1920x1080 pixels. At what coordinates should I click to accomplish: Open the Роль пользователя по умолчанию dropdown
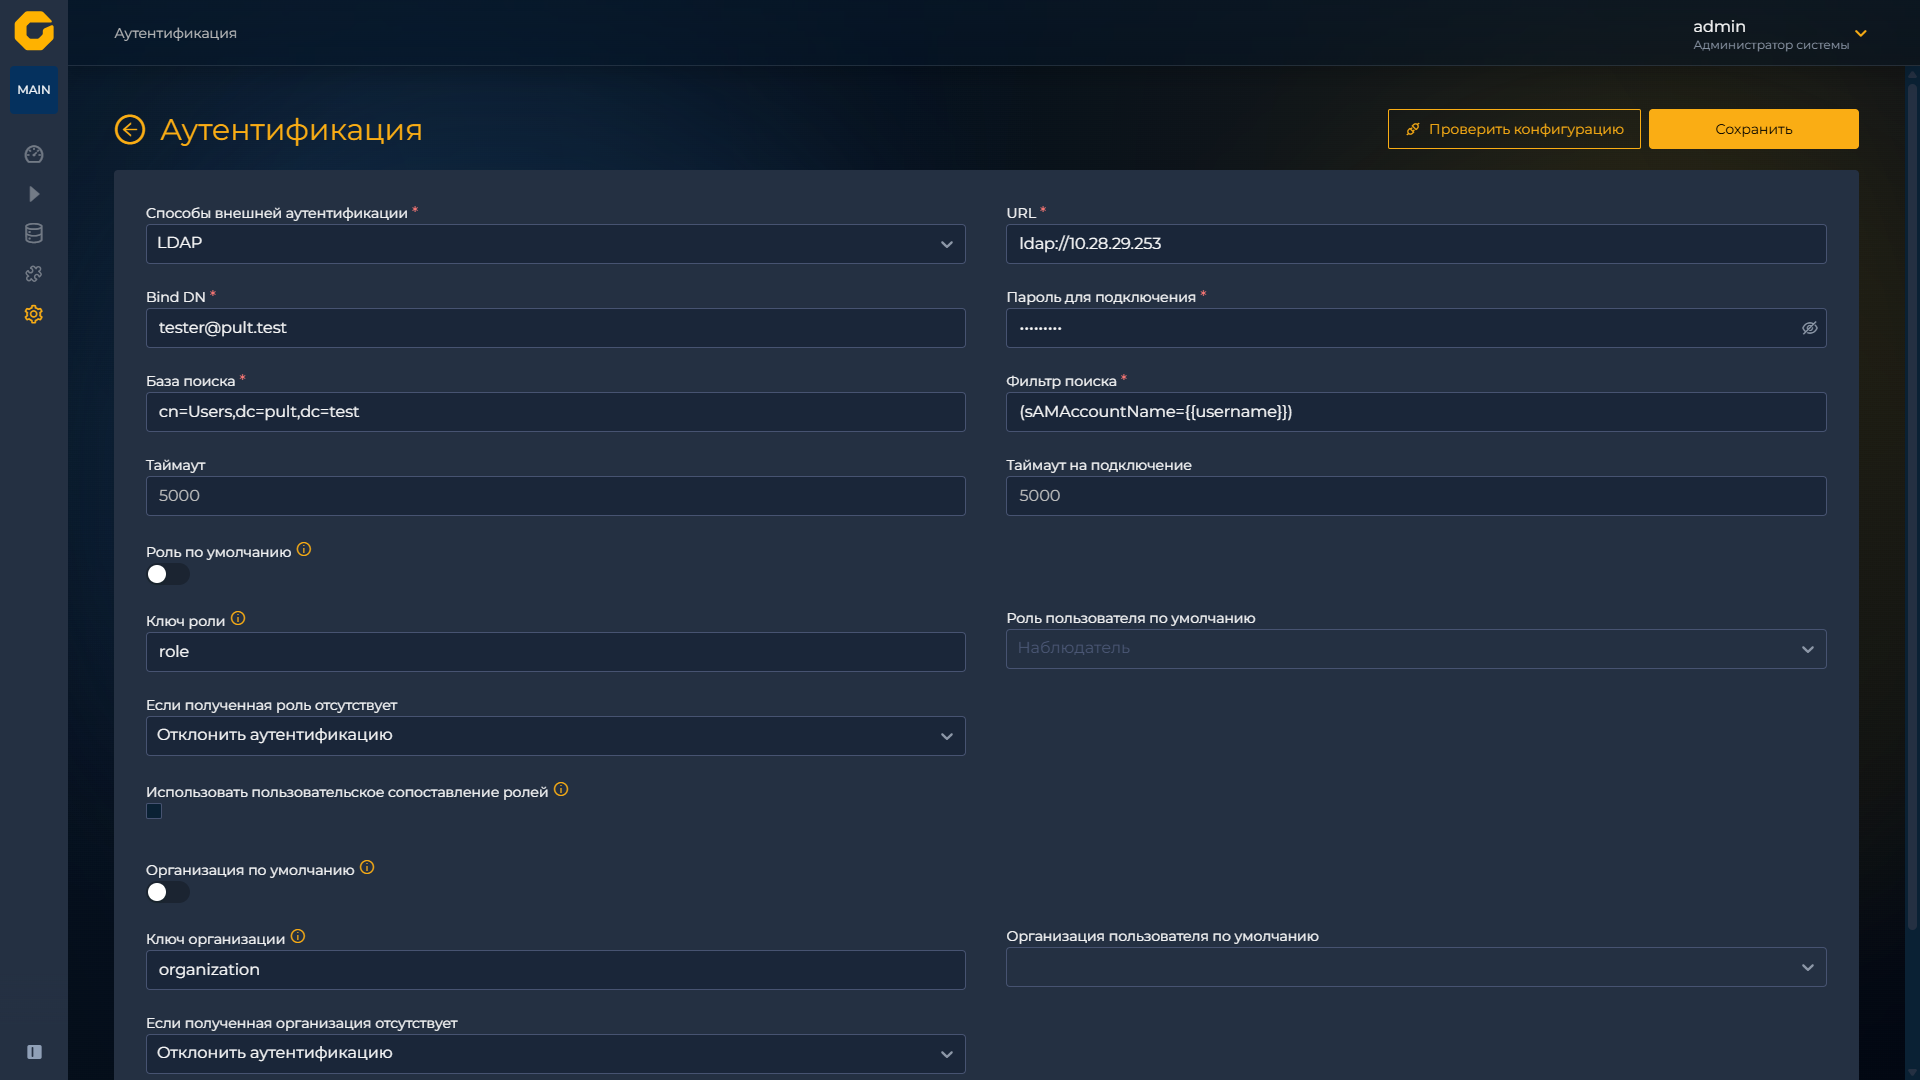(x=1416, y=649)
